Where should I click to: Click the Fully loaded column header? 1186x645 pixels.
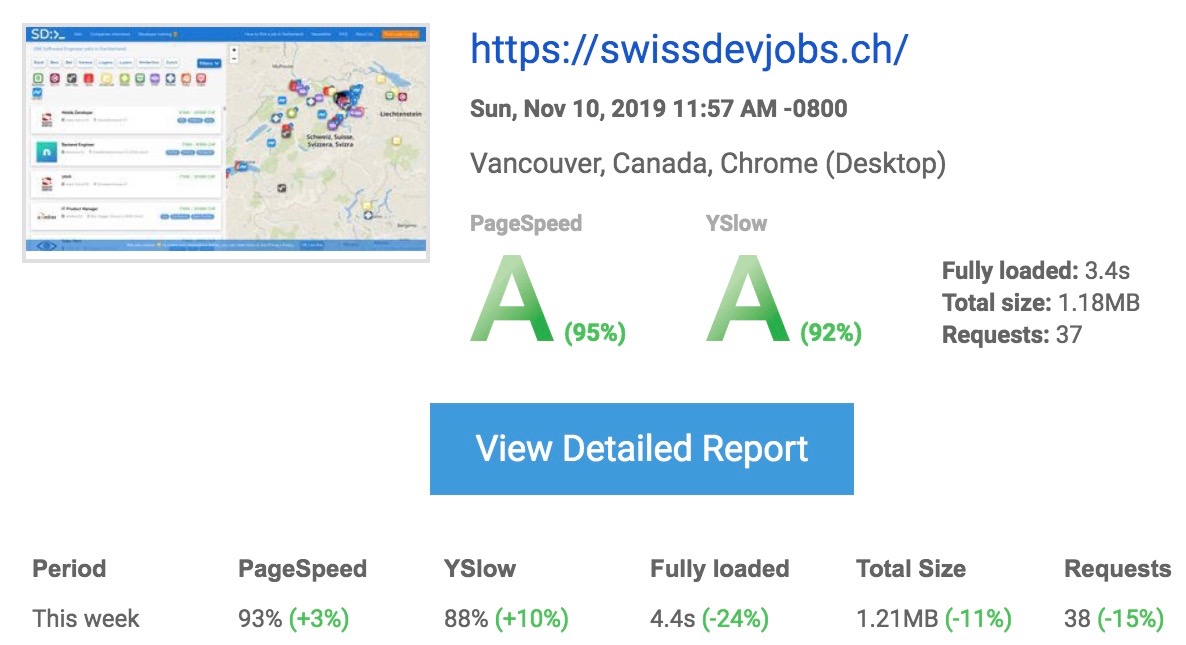[719, 569]
